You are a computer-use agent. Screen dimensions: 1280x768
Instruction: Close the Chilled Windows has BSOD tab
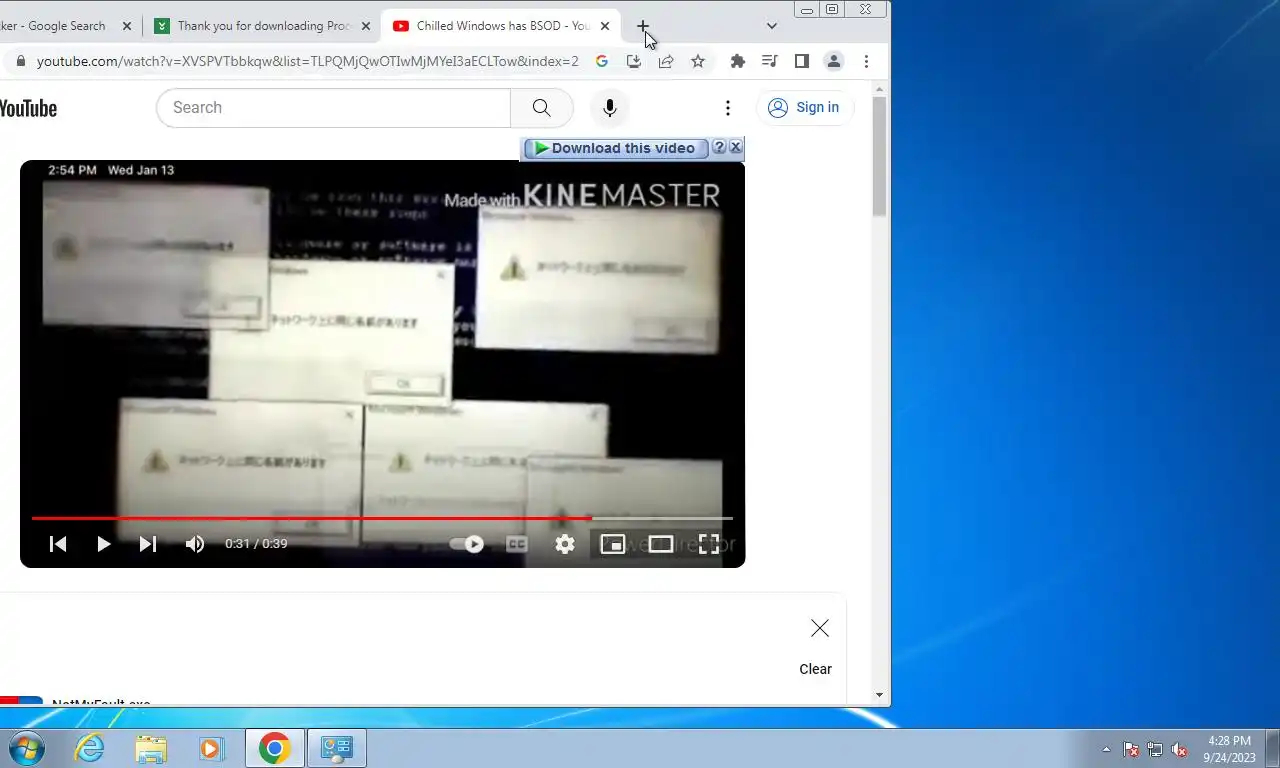click(x=605, y=26)
